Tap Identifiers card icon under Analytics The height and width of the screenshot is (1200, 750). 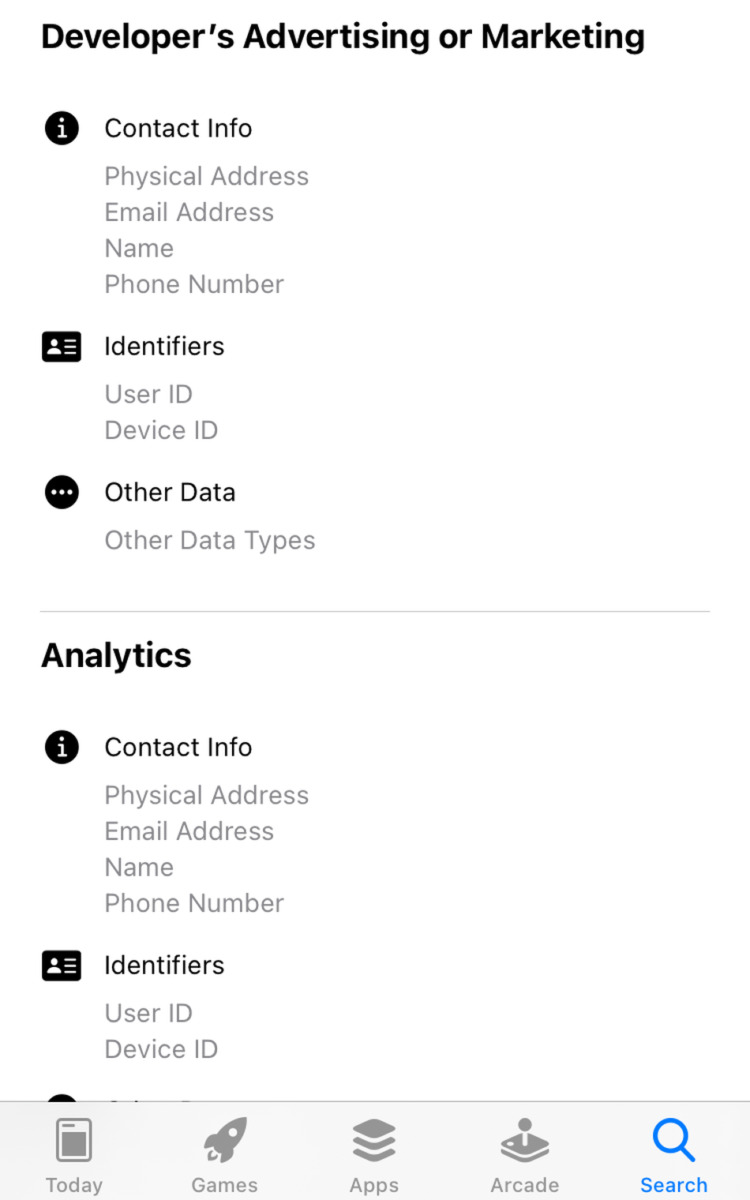[62, 966]
